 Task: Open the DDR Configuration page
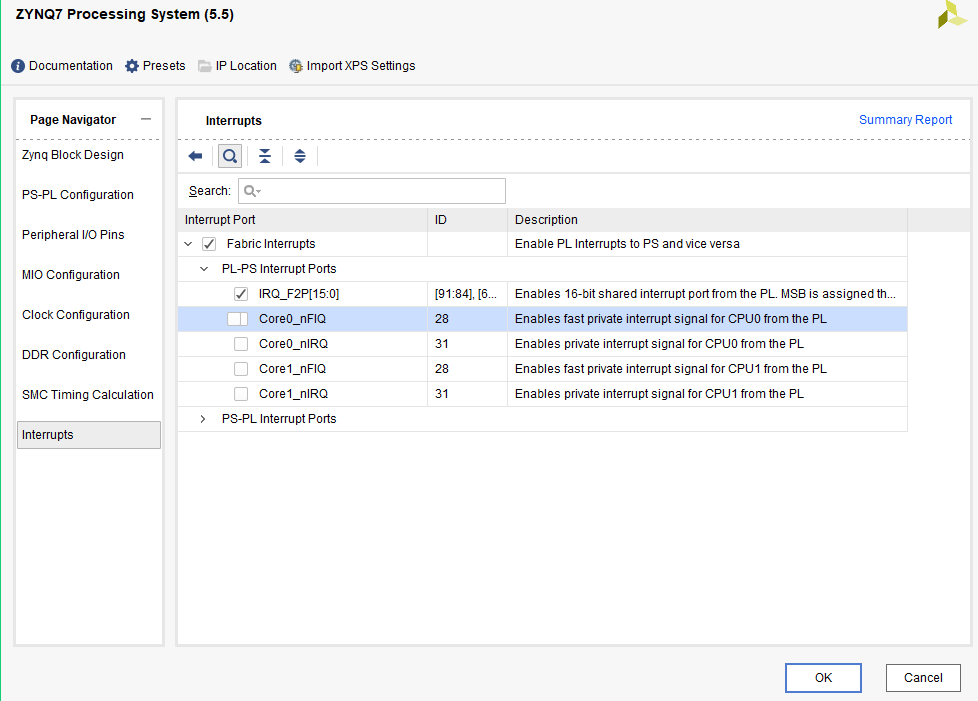coord(74,354)
